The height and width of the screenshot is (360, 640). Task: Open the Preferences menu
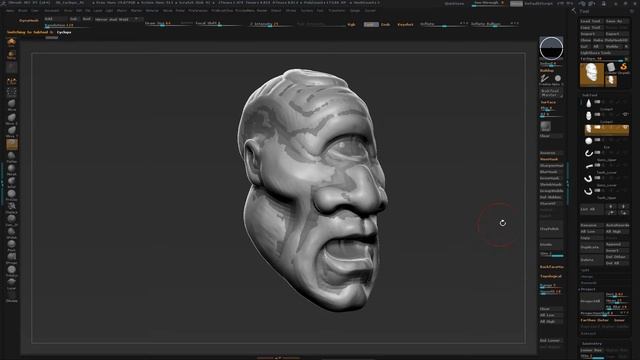click(198, 11)
